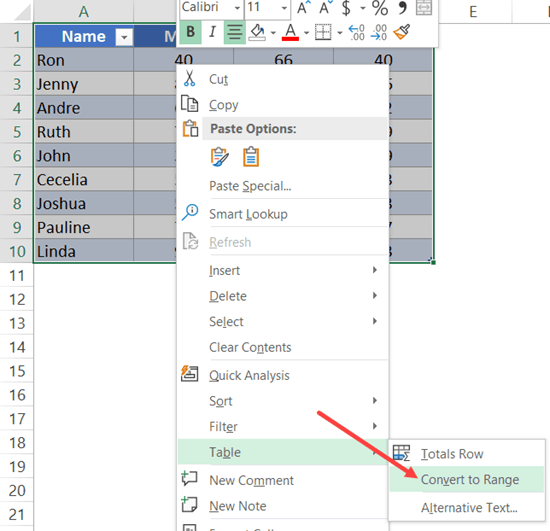Select paste with formatting brush option
Viewport: 550px width, 531px height.
[x=220, y=157]
